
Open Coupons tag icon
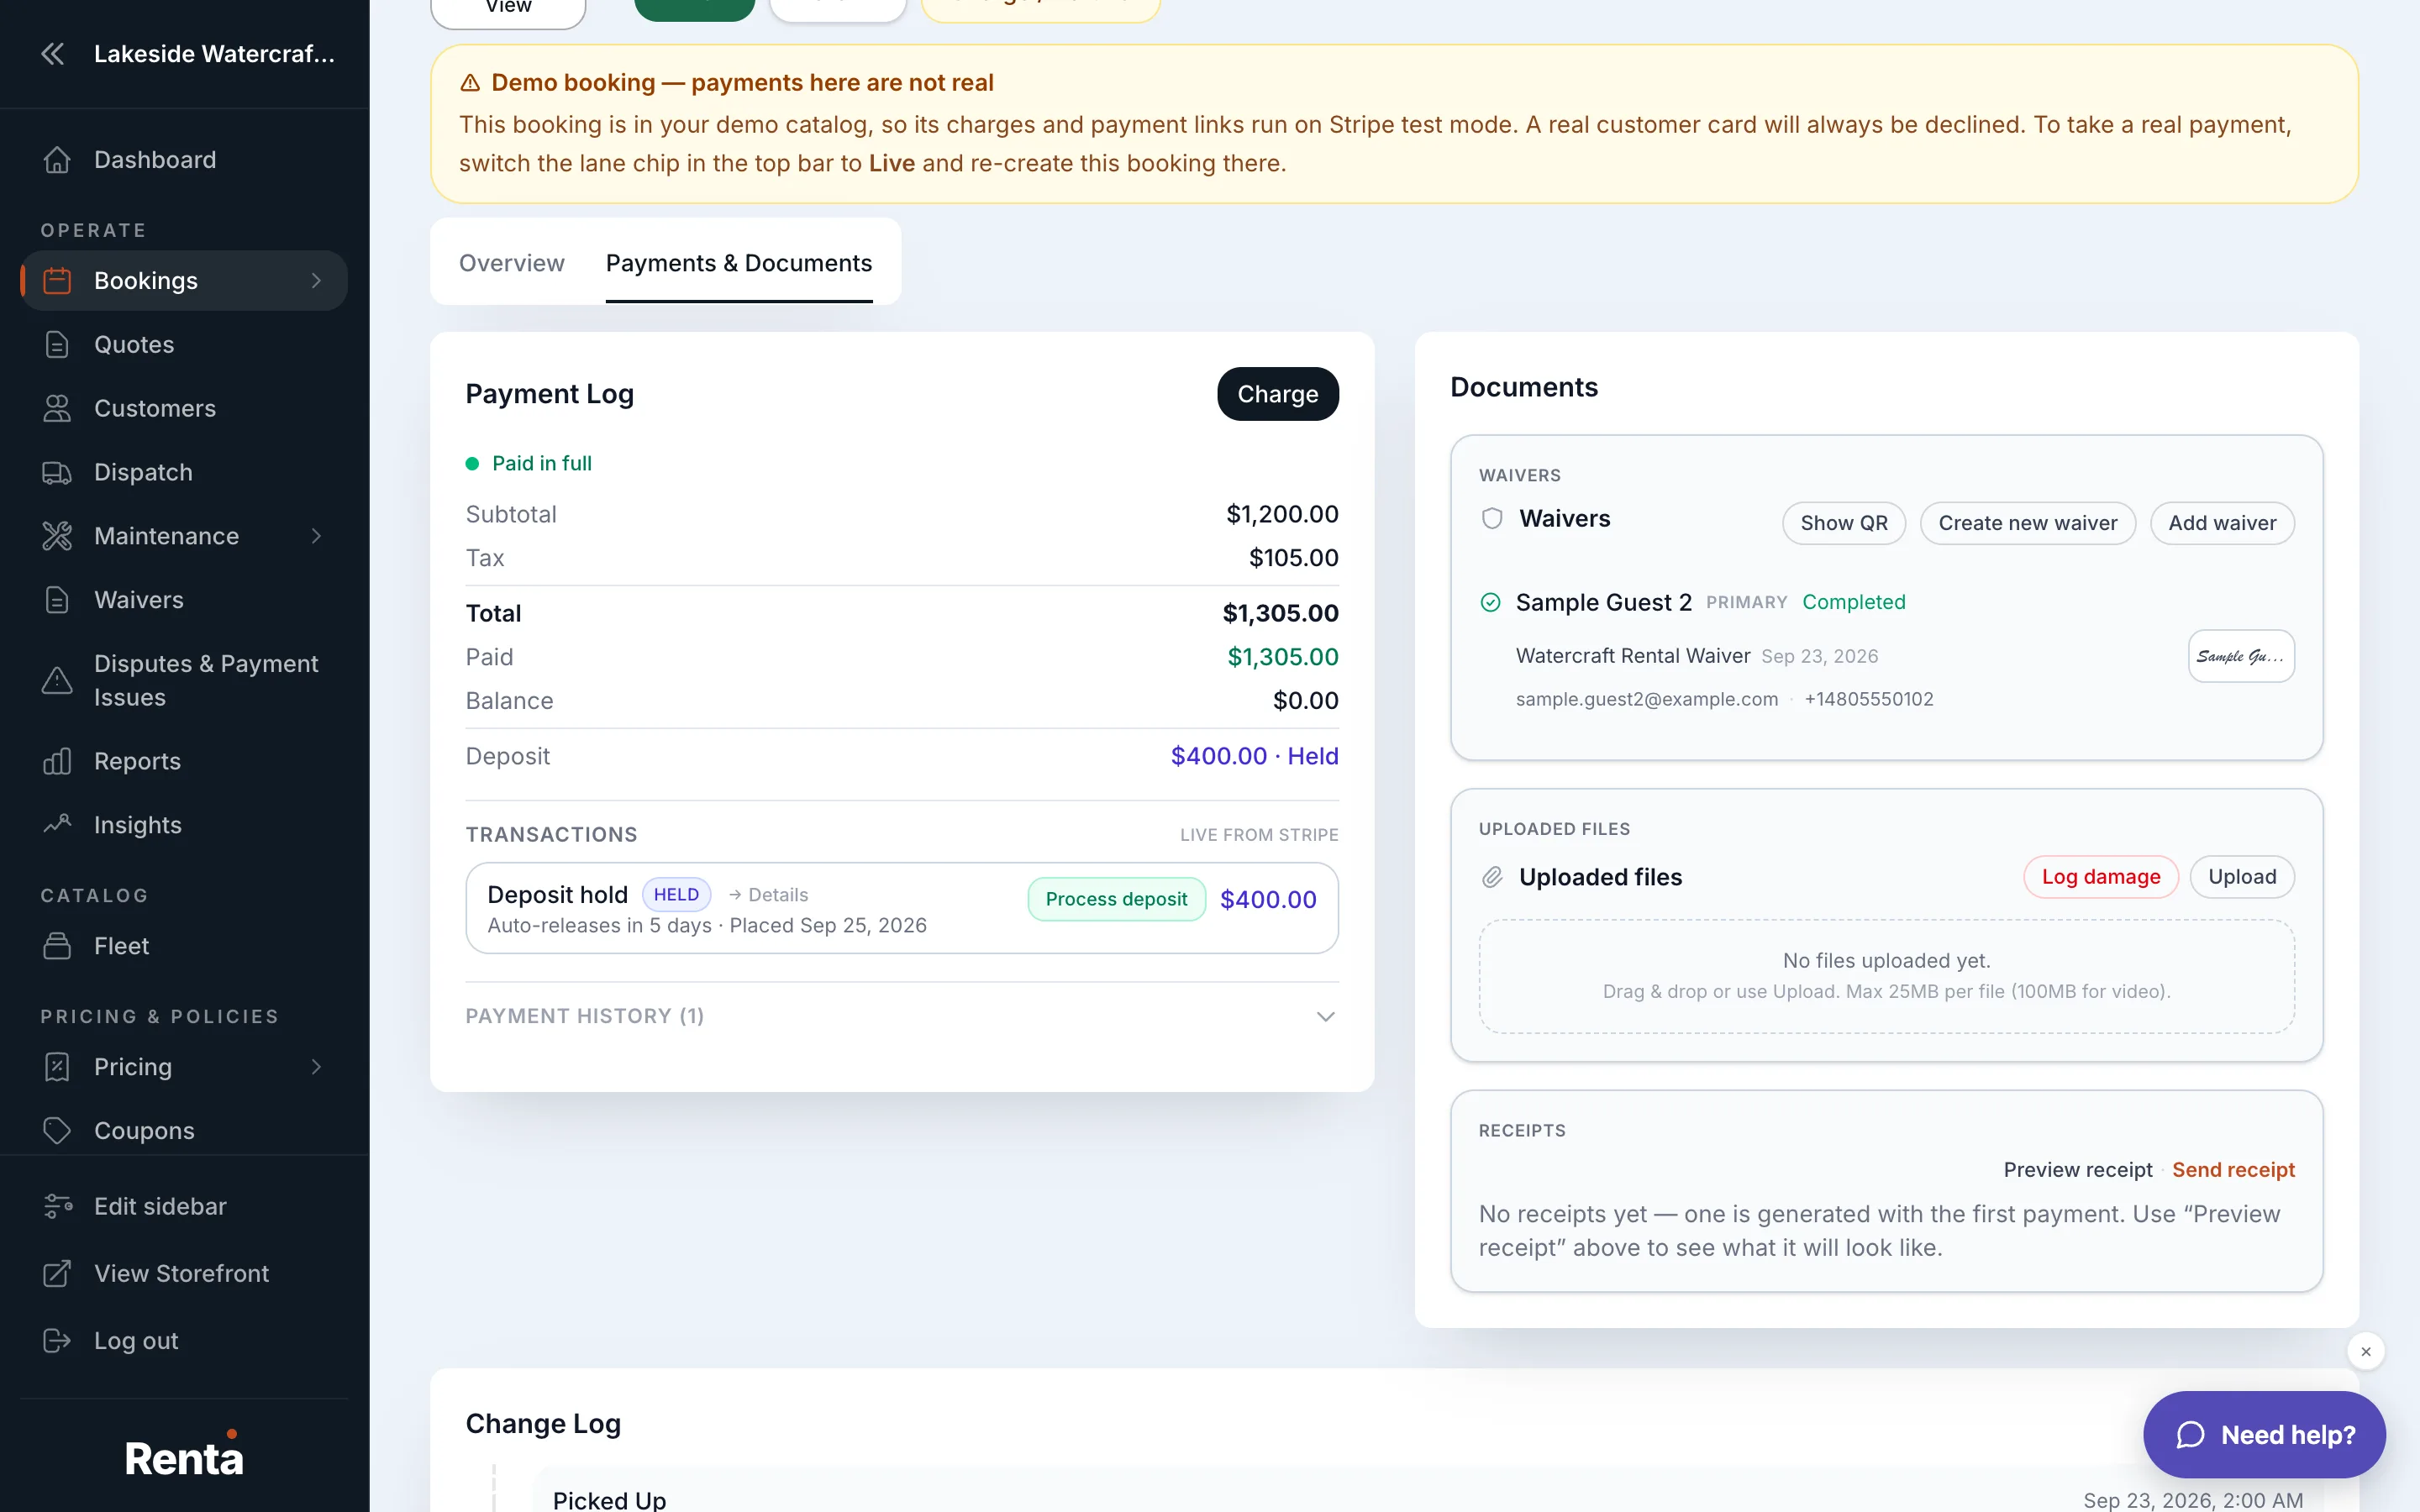57,1131
